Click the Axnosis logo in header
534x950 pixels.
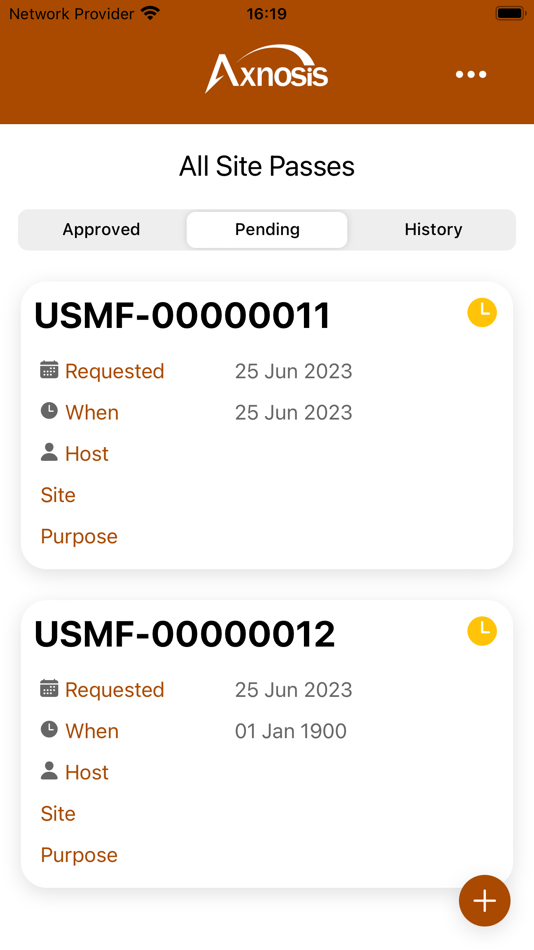click(267, 68)
